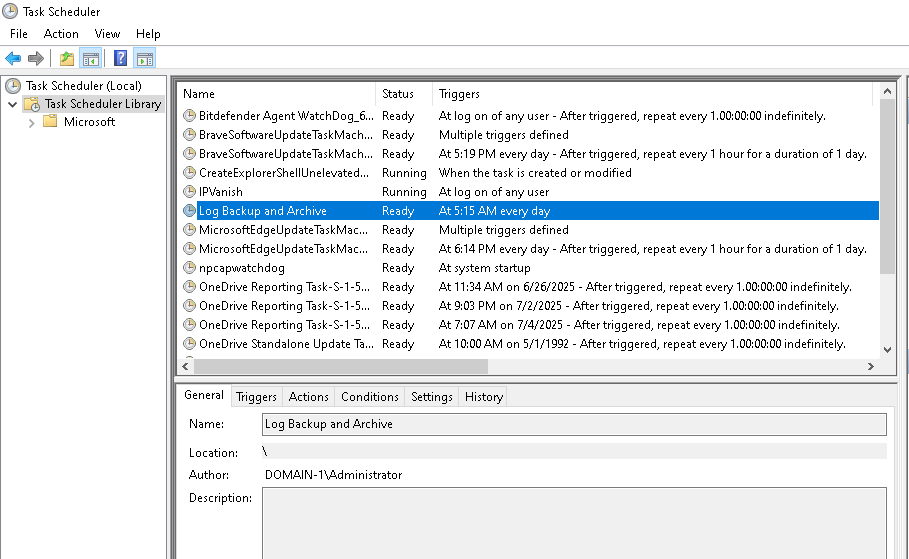The height and width of the screenshot is (559, 909).
Task: Toggle Show/Hide Action Pane toolbar icon
Action: coord(145,58)
